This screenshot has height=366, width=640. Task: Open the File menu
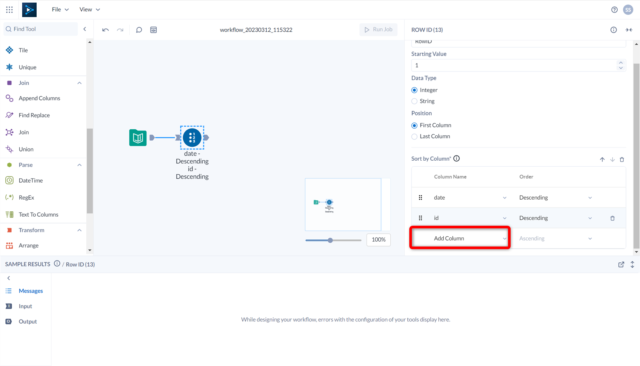pyautogui.click(x=60, y=9)
